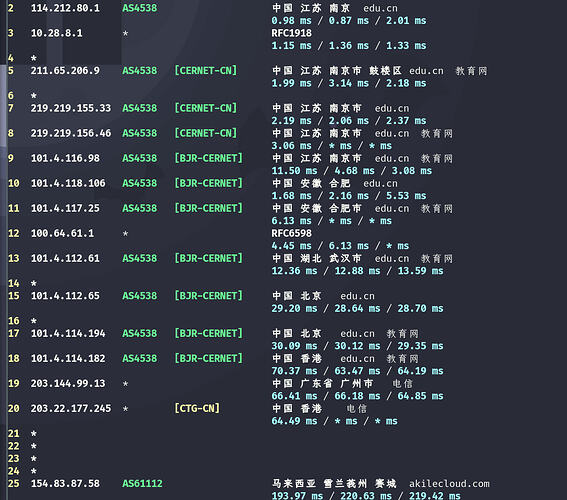Image resolution: width=567 pixels, height=500 pixels.
Task: Click the RFC1918 label
Action: 291,33
